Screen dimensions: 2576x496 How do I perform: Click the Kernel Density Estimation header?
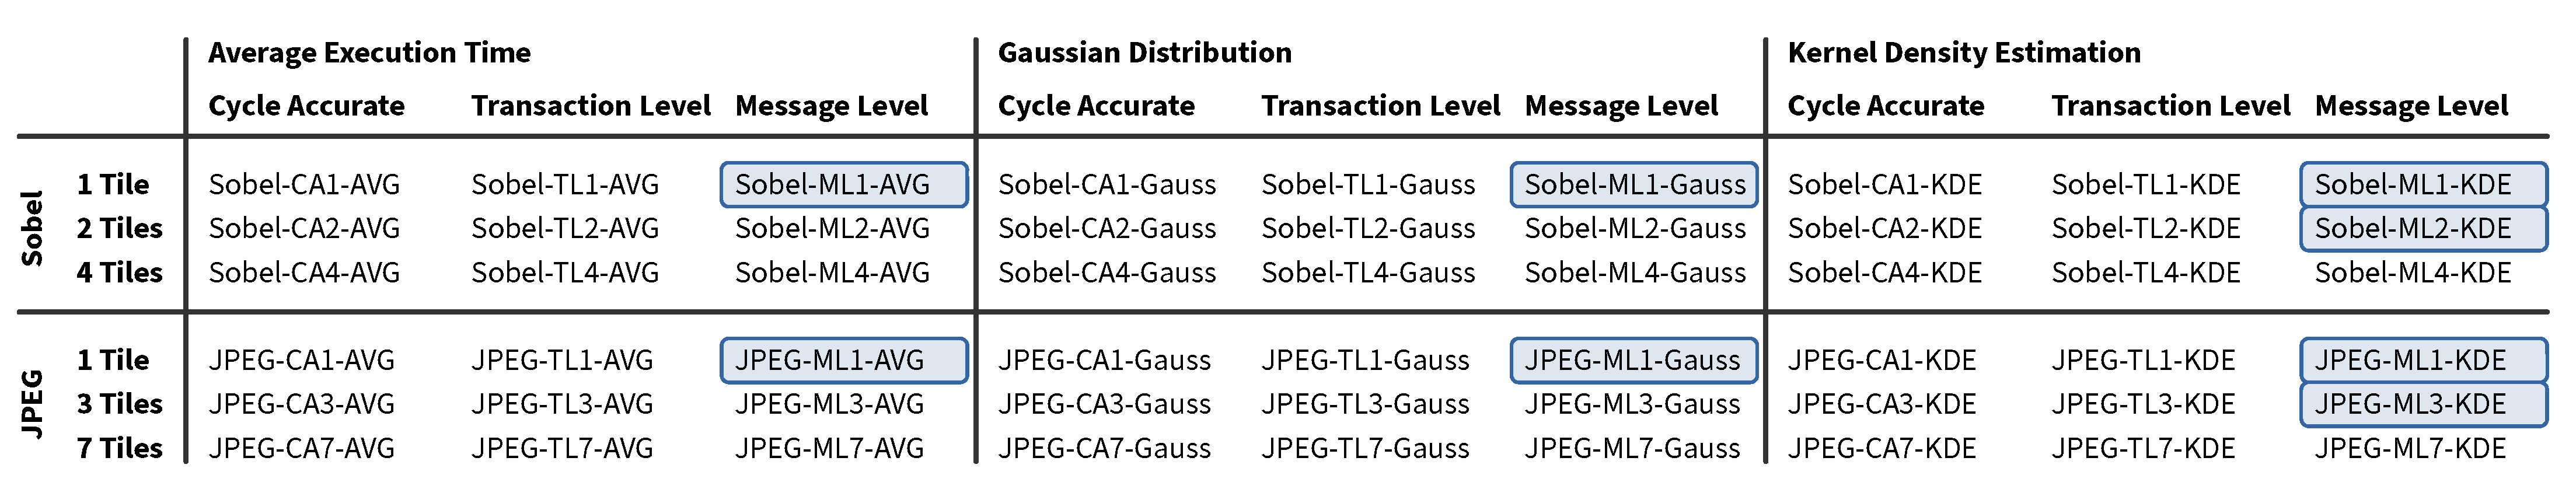(x=1963, y=53)
